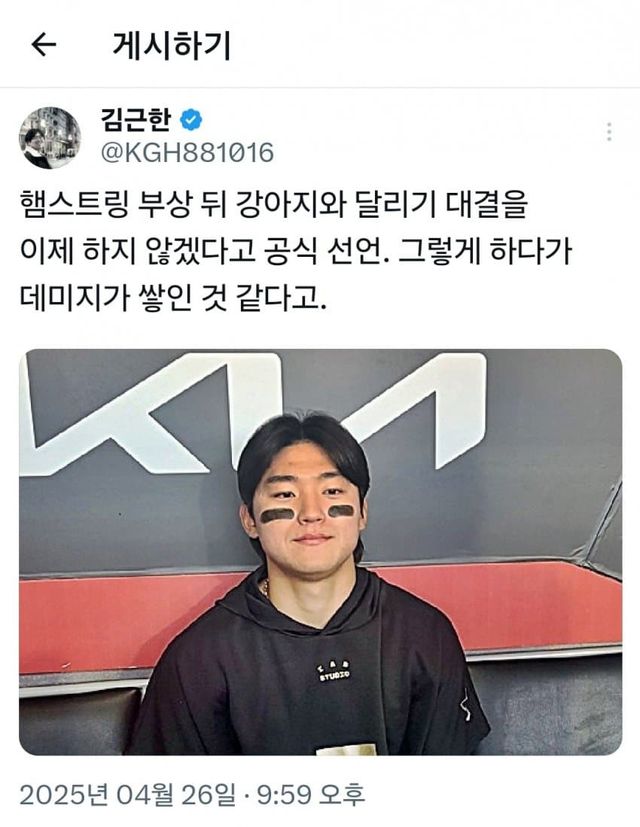This screenshot has height=827, width=640.
Task: Open the 김근한 display name link
Action: pos(136,120)
